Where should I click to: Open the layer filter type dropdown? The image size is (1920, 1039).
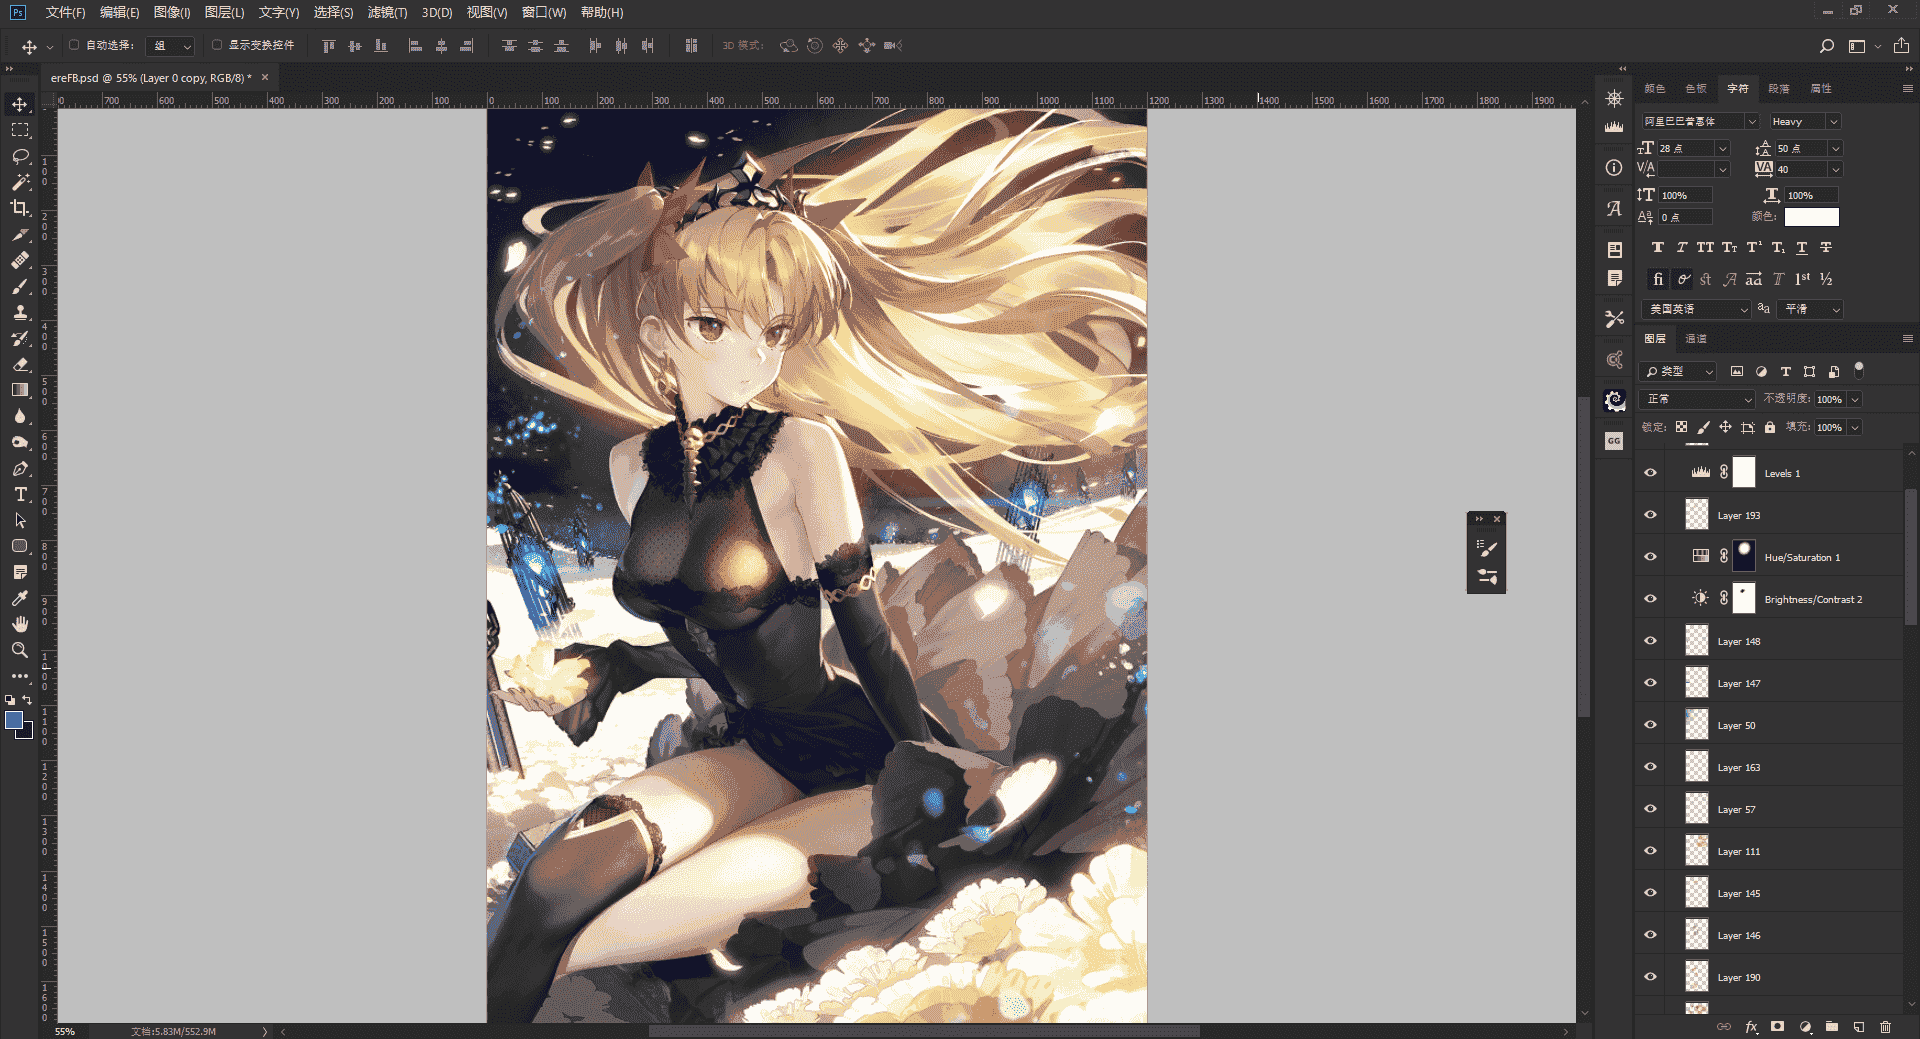[x=1679, y=371]
